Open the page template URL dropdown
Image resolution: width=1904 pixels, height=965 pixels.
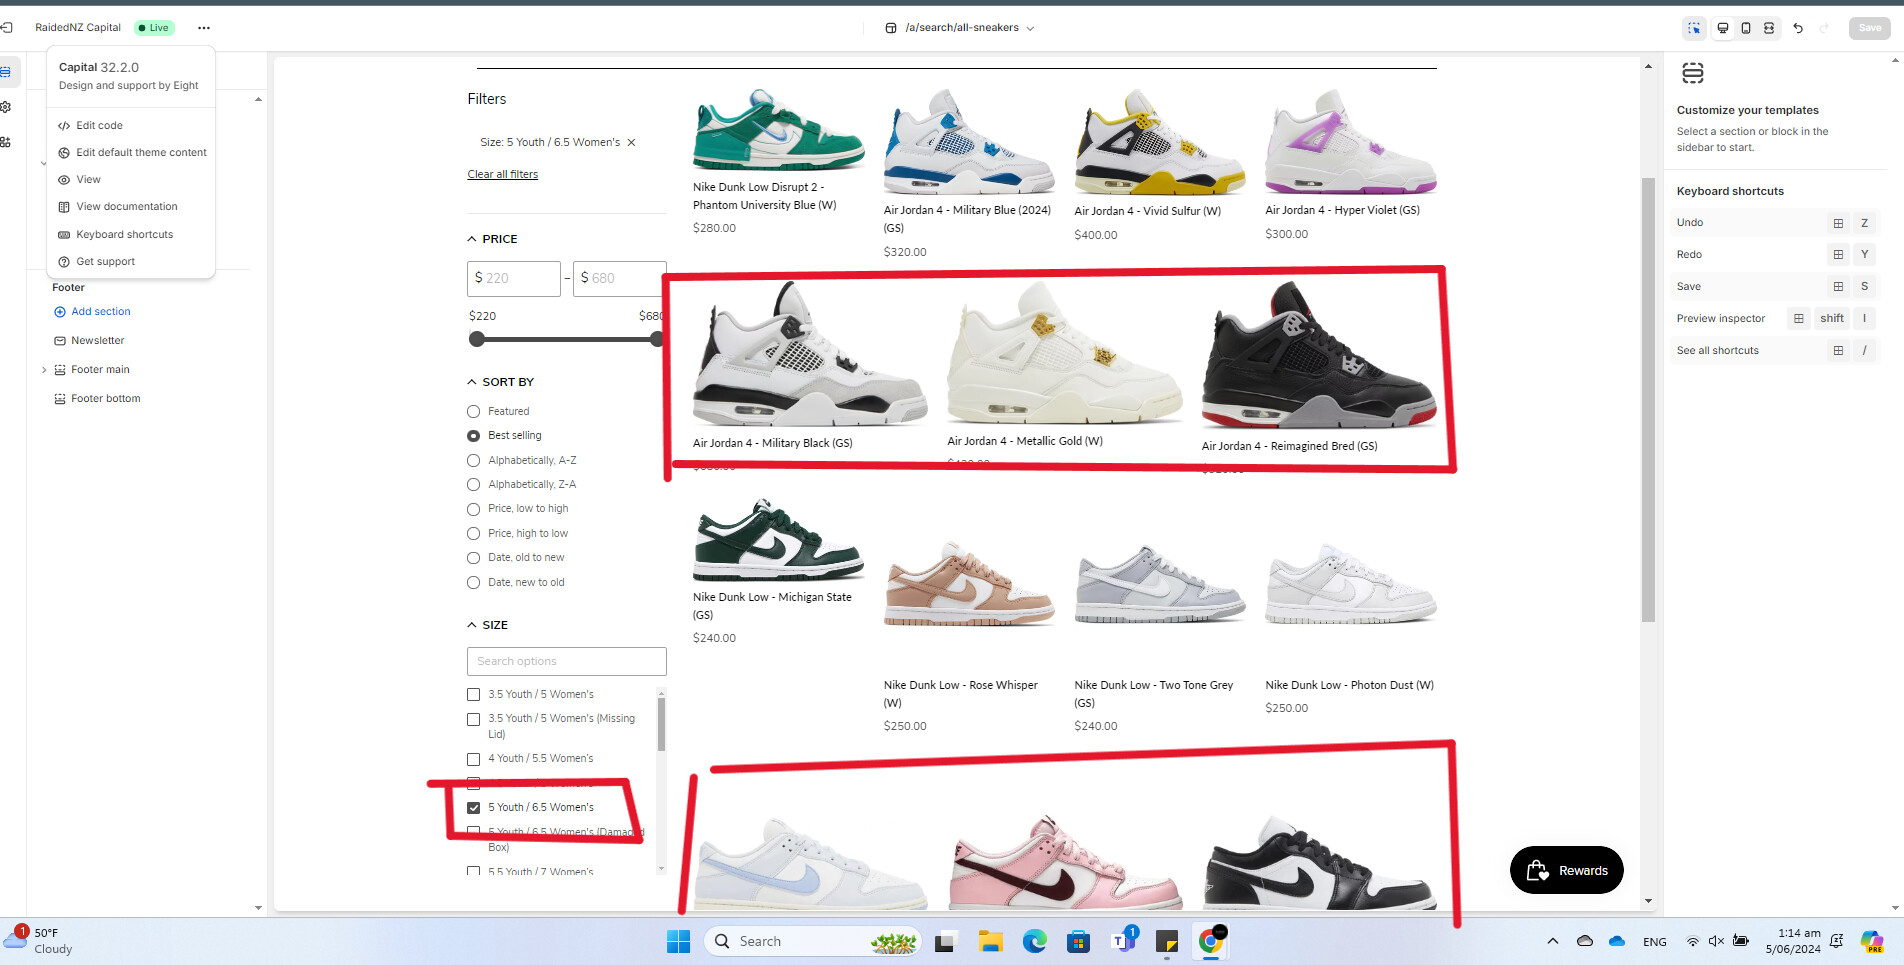pyautogui.click(x=960, y=28)
